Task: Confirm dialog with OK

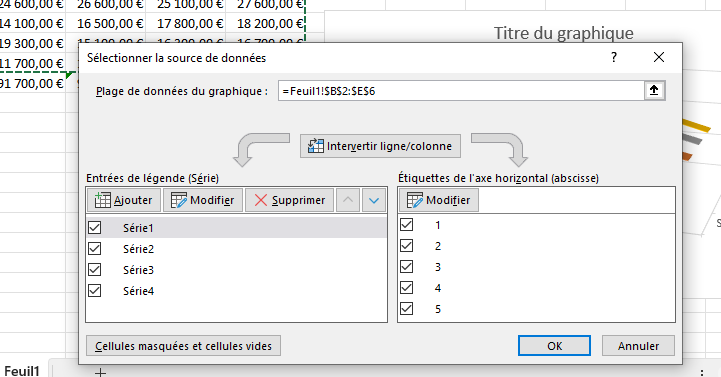Action: (x=555, y=346)
